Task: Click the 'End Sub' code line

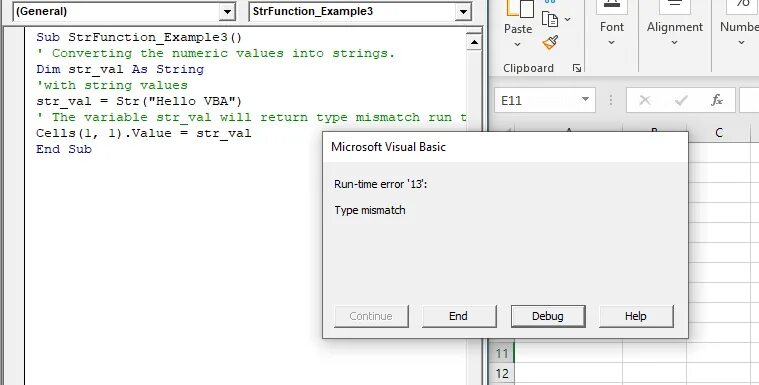Action: click(64, 149)
